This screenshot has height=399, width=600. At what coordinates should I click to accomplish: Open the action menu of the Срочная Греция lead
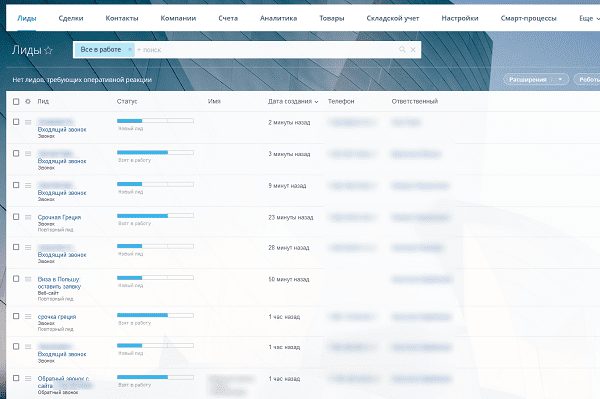pyautogui.click(x=28, y=217)
